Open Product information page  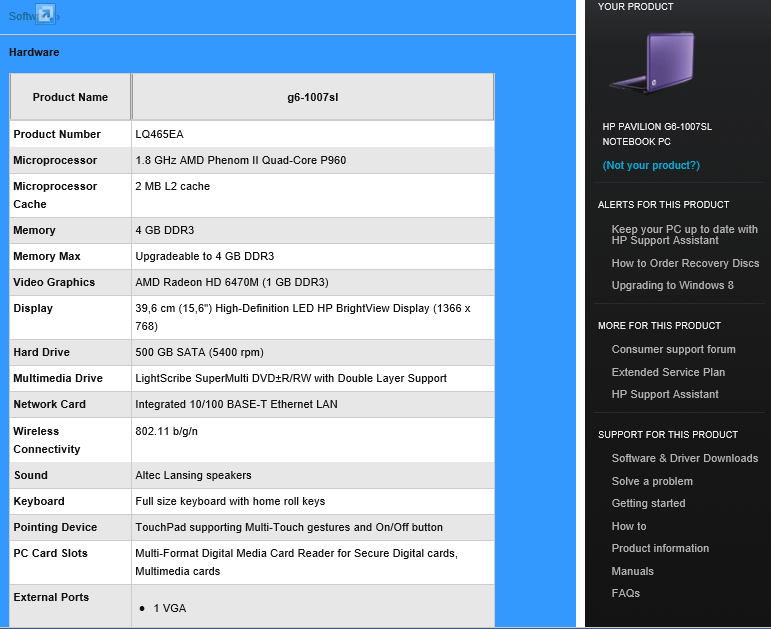[660, 548]
